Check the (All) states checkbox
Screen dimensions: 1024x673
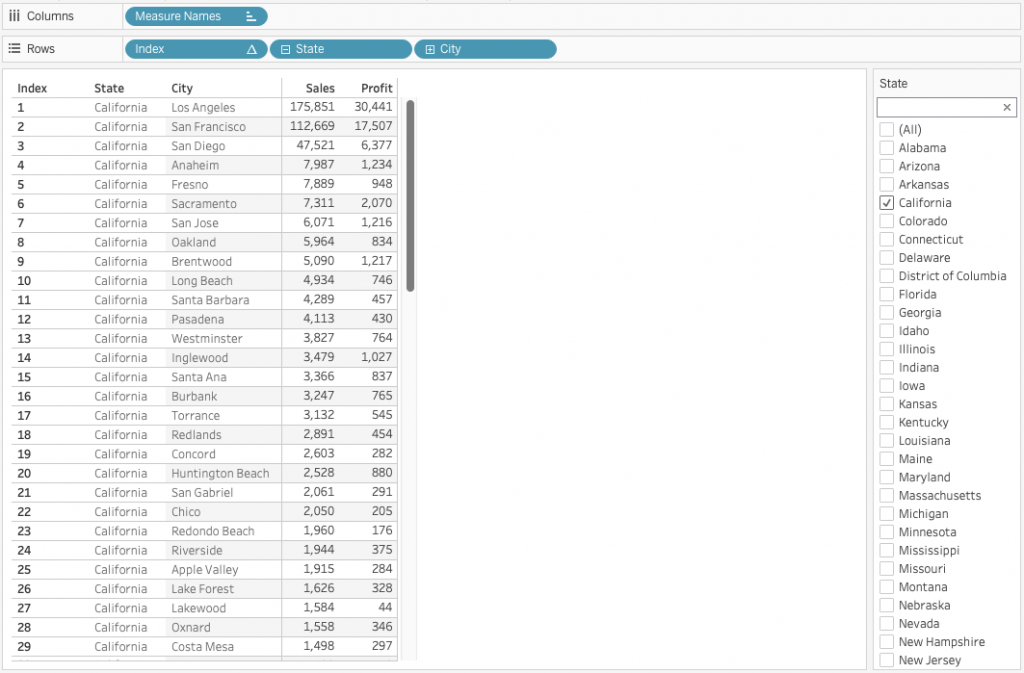[x=886, y=130]
